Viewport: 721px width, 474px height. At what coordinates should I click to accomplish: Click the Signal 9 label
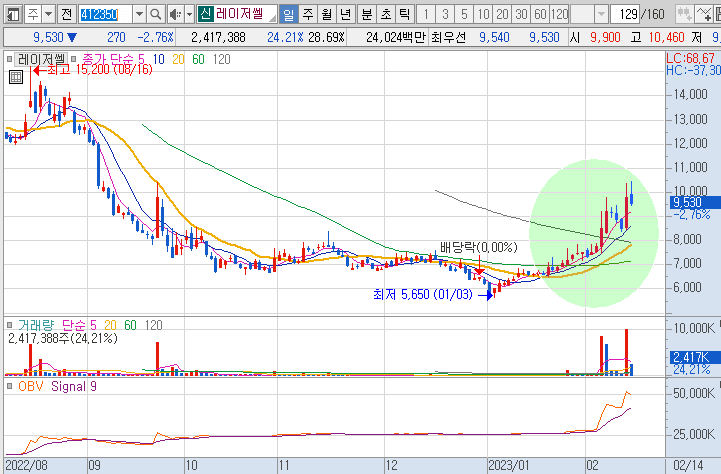[74, 386]
